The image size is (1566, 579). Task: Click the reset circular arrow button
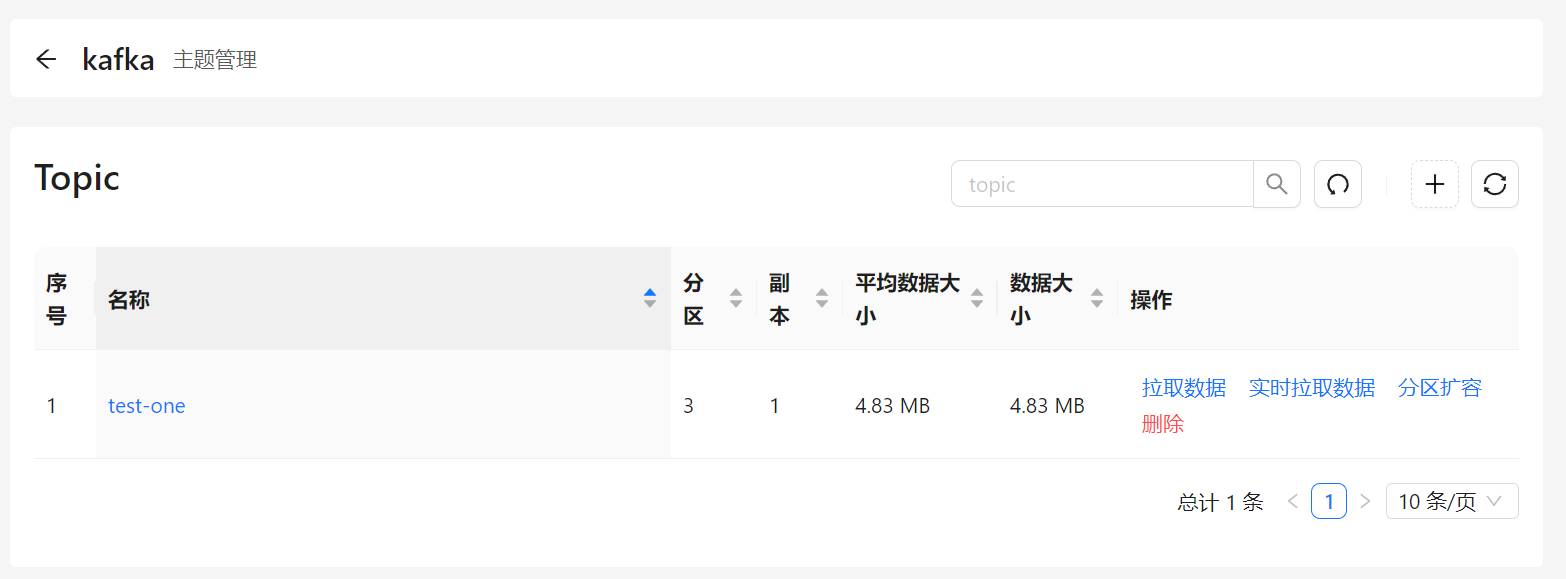(1338, 184)
